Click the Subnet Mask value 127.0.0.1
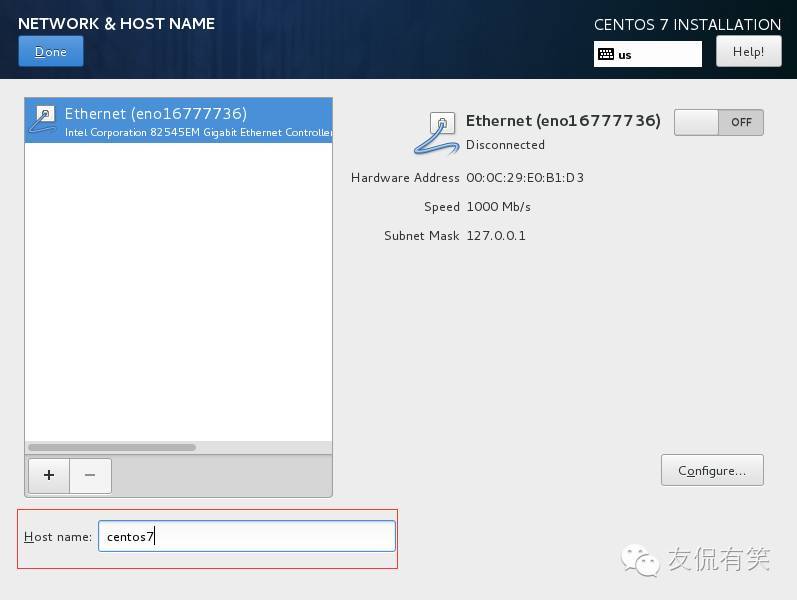The height and width of the screenshot is (600, 797). point(496,235)
